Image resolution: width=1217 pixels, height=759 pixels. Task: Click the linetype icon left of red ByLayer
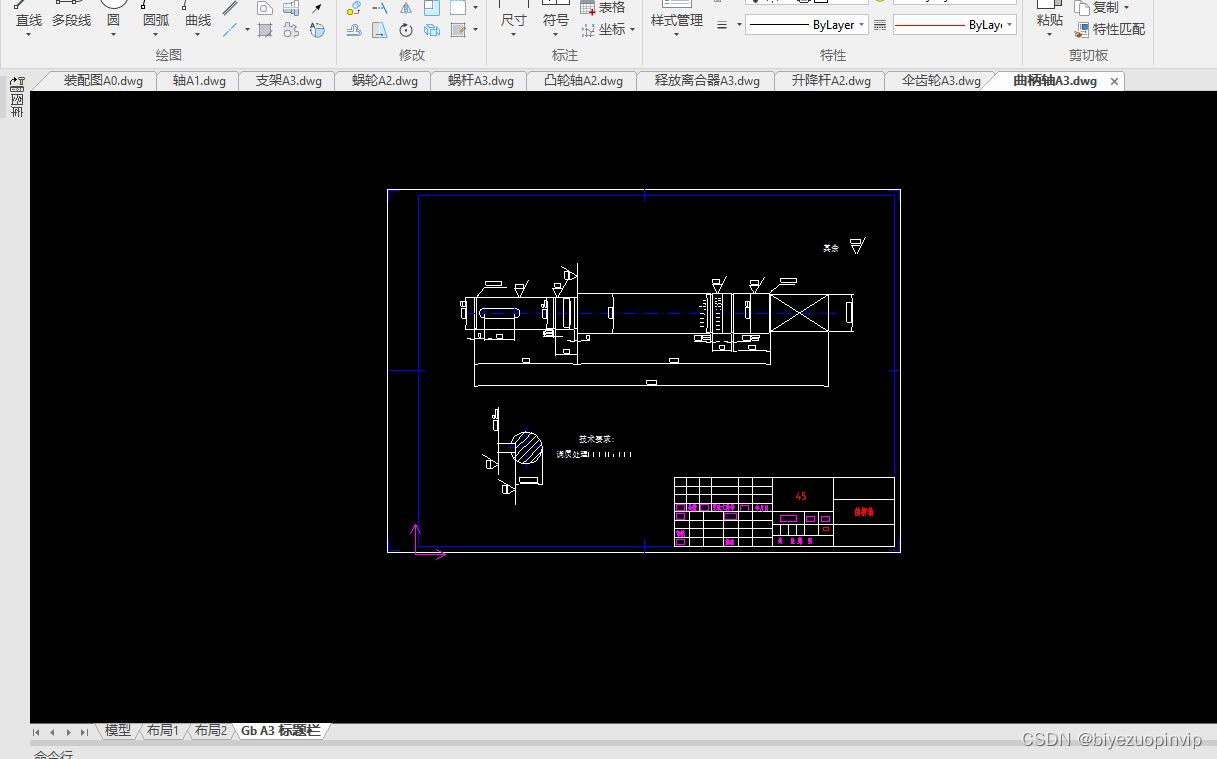coord(880,24)
